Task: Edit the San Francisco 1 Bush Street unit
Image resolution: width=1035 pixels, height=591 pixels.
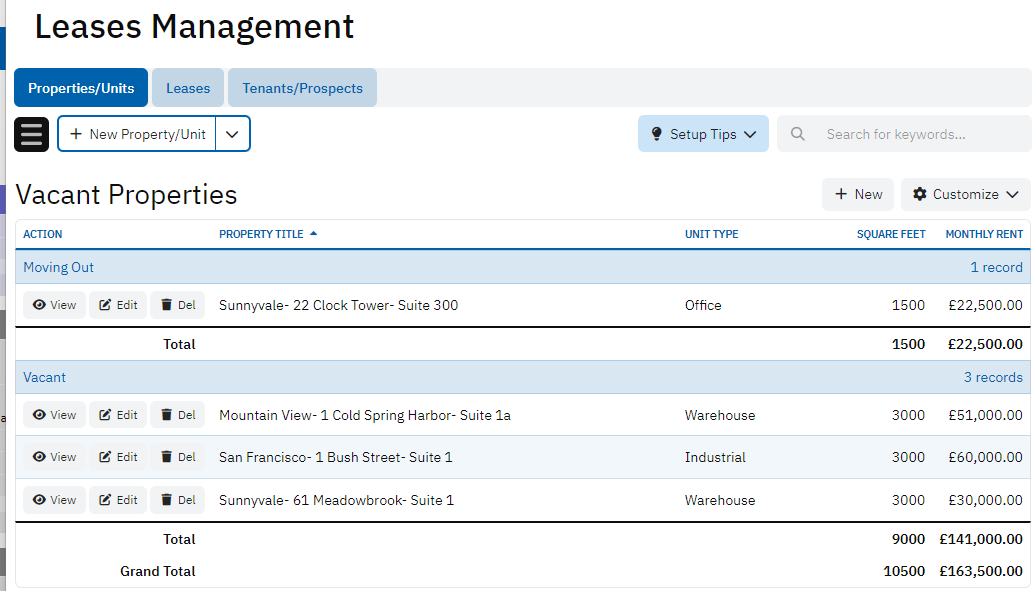Action: click(118, 457)
